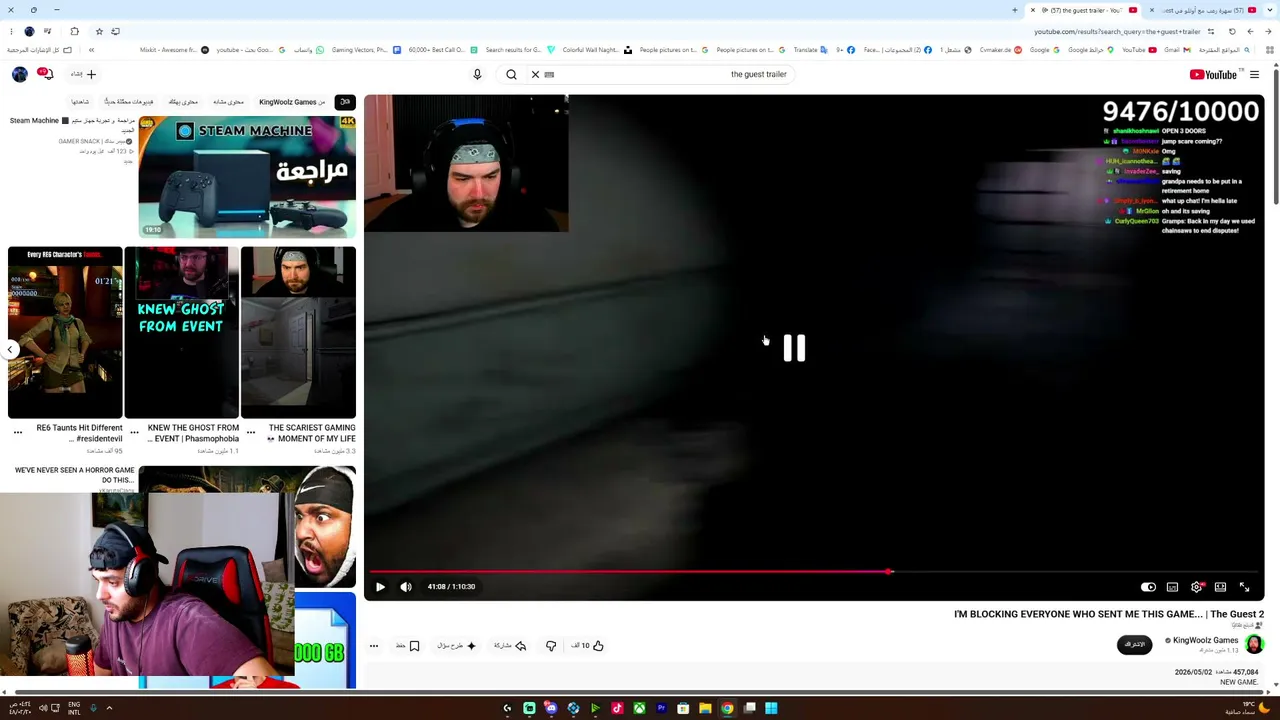Launch Premiere Pro from the taskbar

661,708
